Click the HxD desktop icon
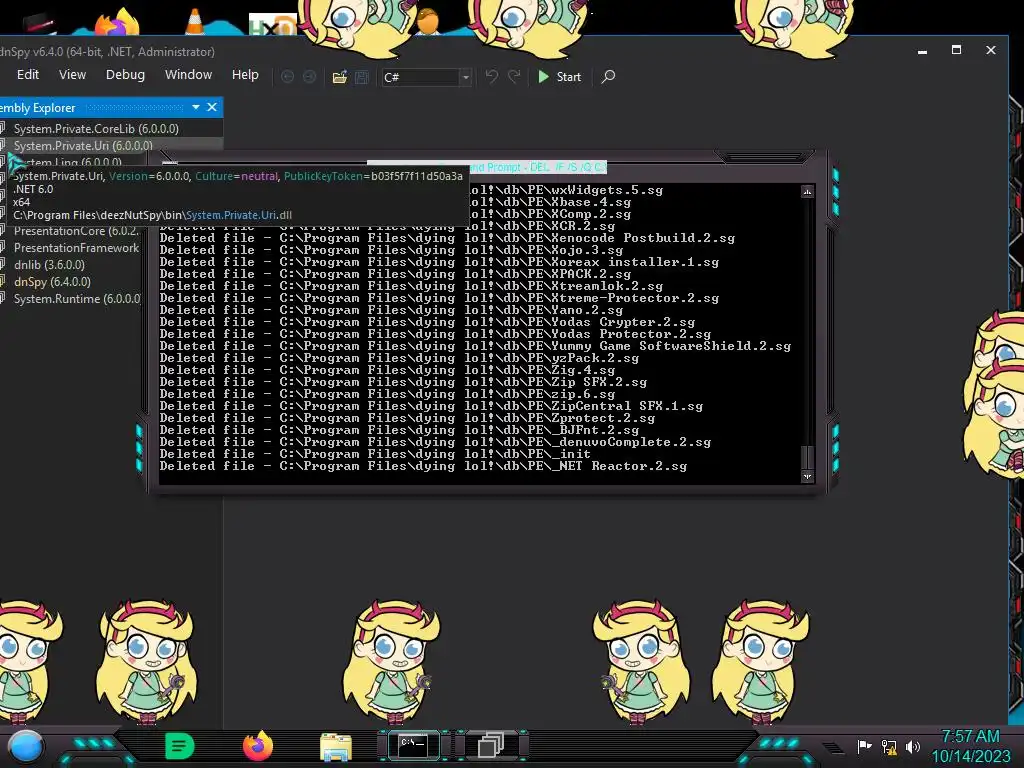 (x=273, y=25)
